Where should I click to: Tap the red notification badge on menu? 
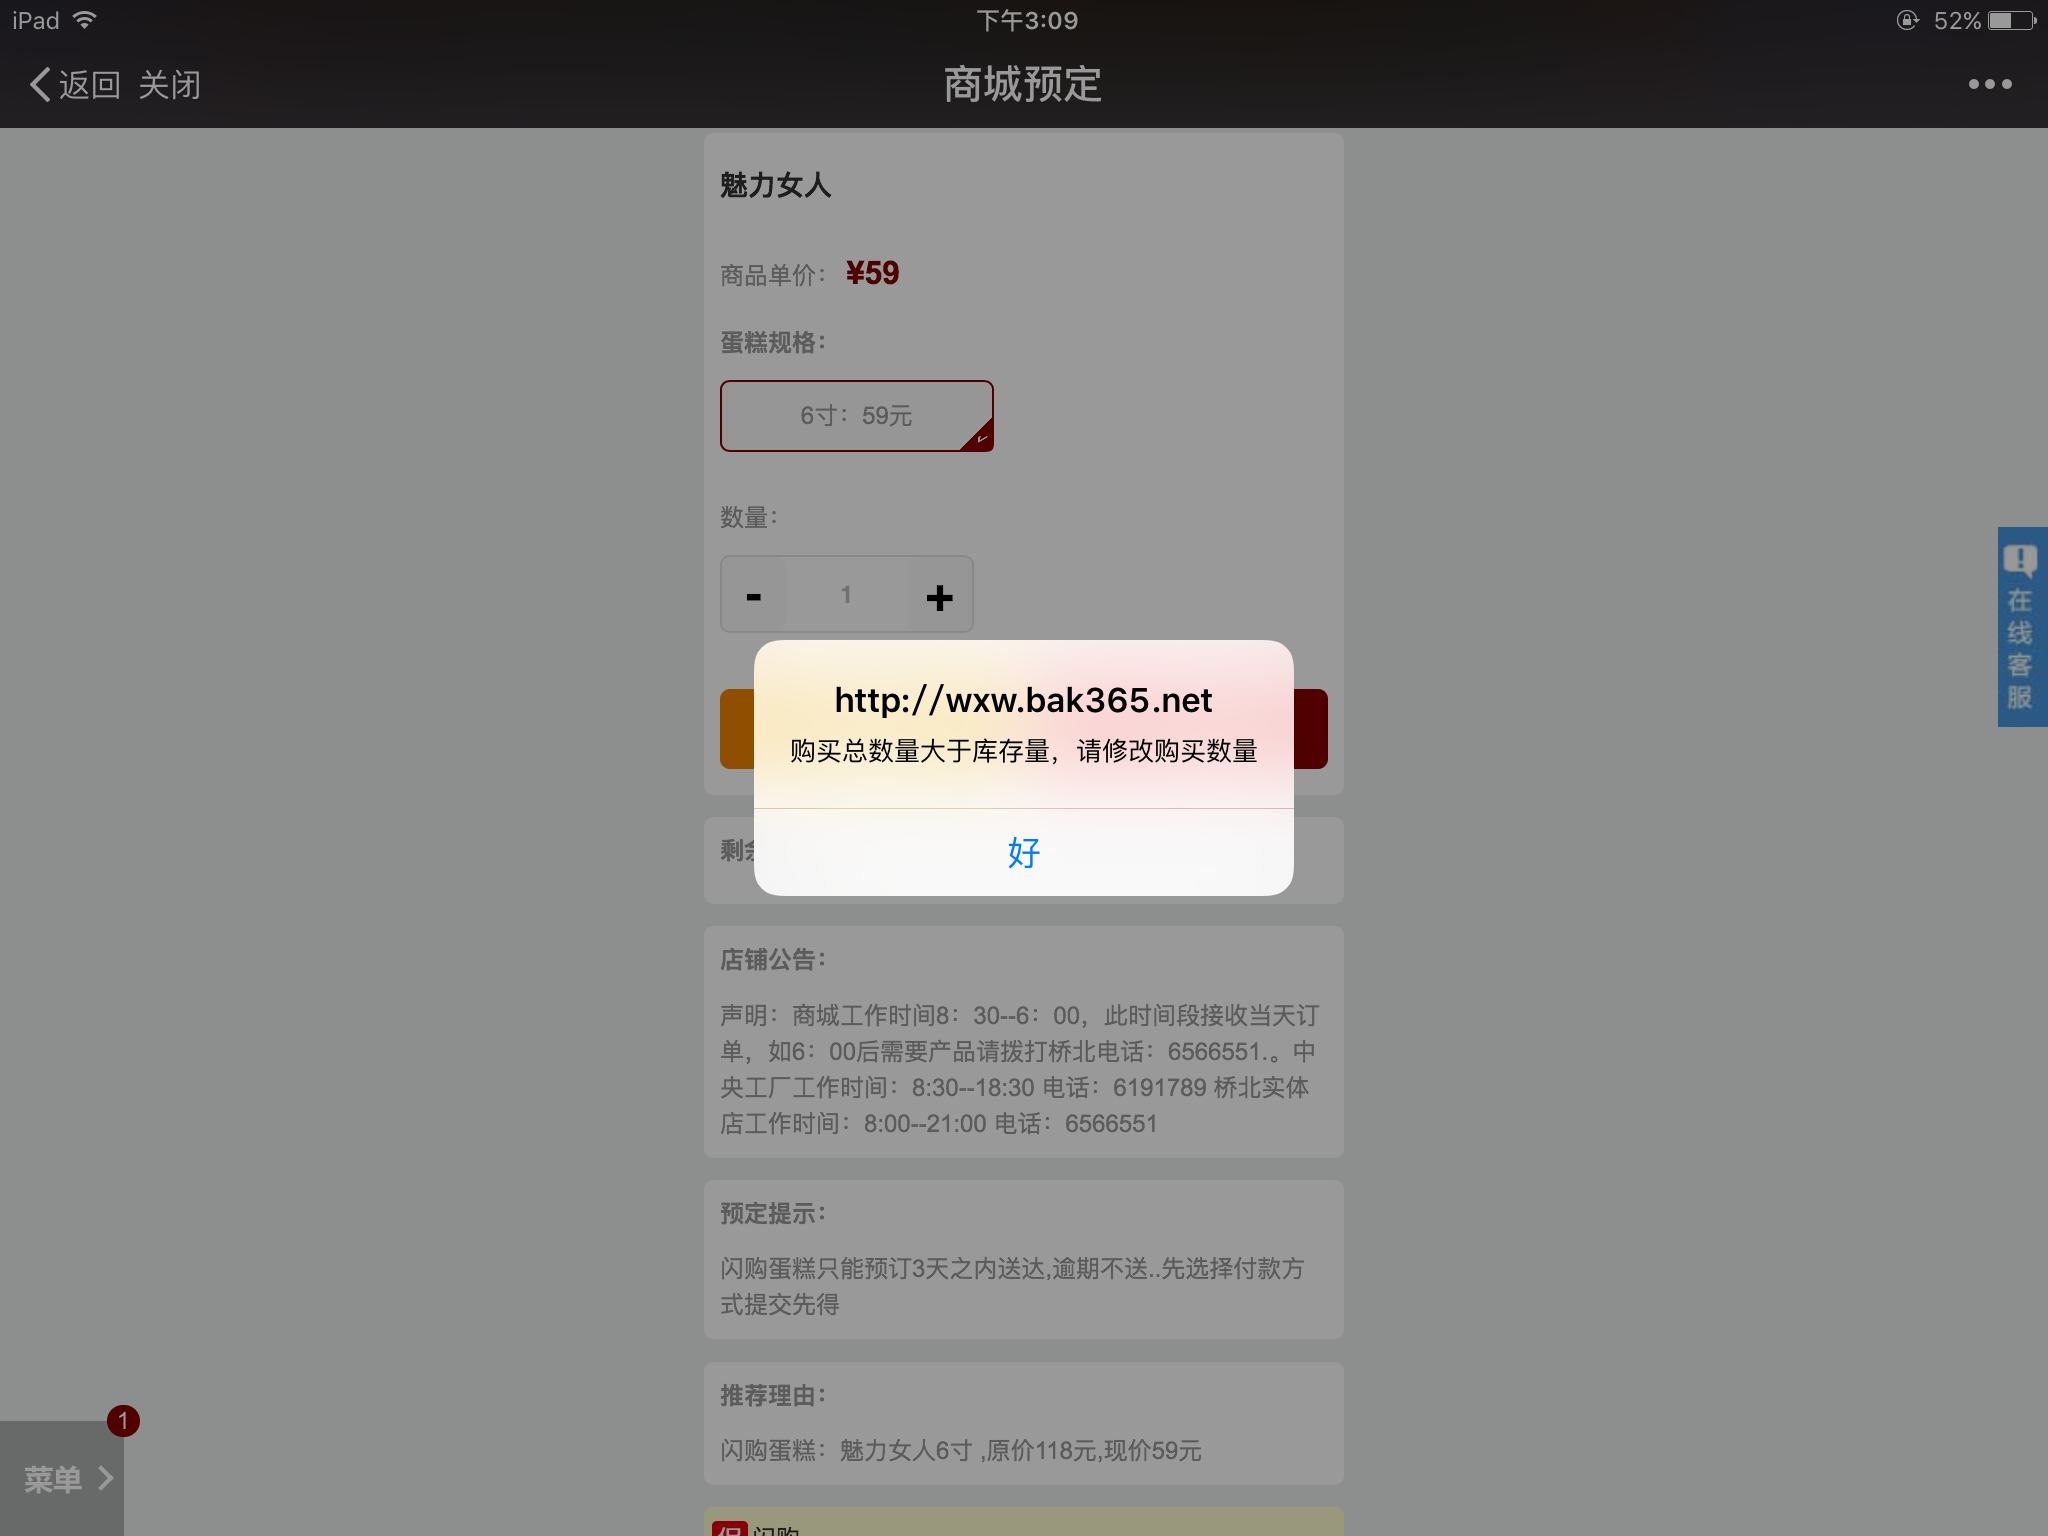pos(123,1420)
